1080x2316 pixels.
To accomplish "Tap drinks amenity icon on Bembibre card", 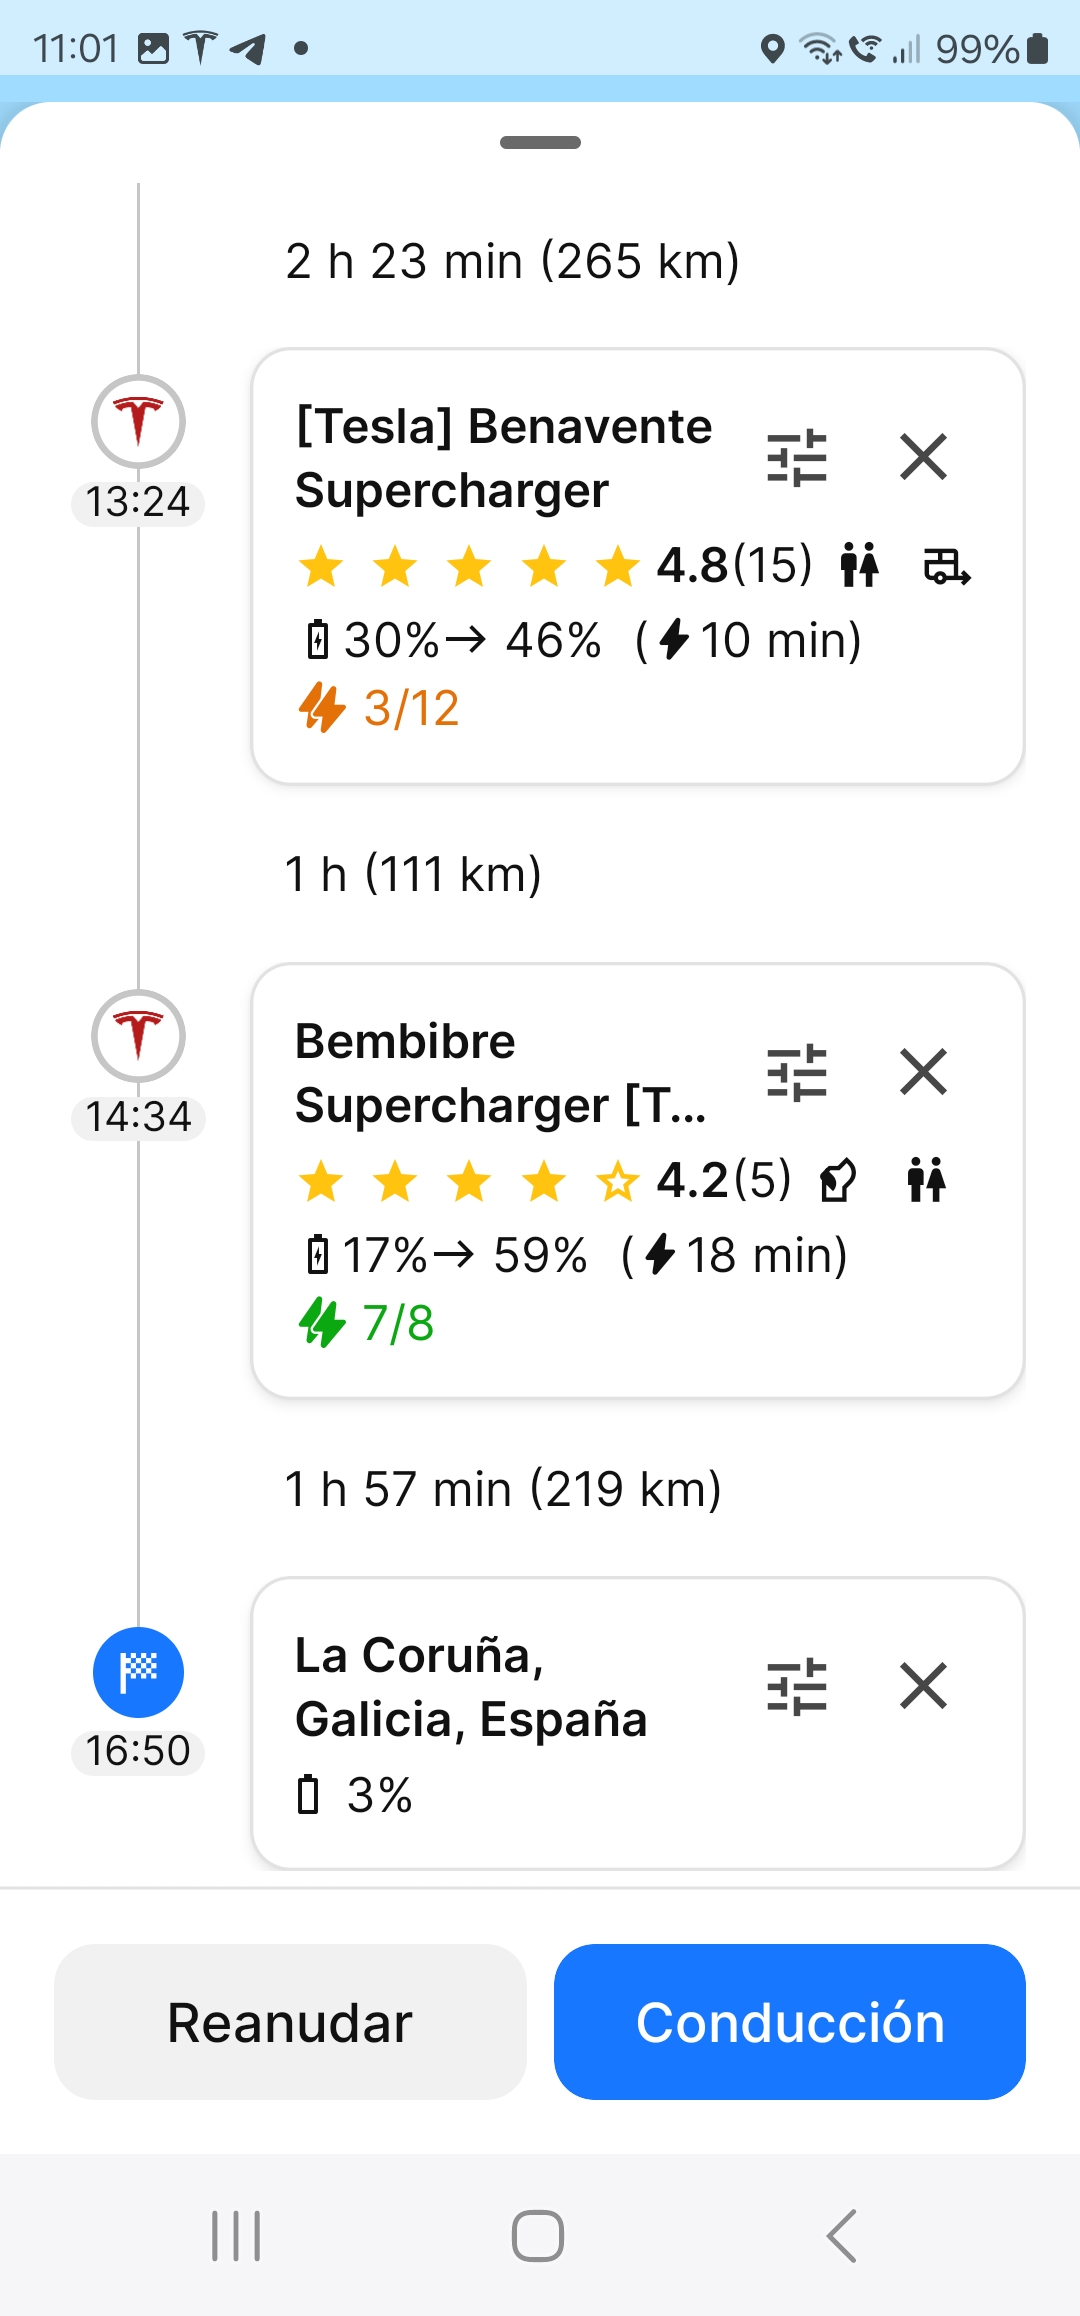I will tap(838, 1180).
